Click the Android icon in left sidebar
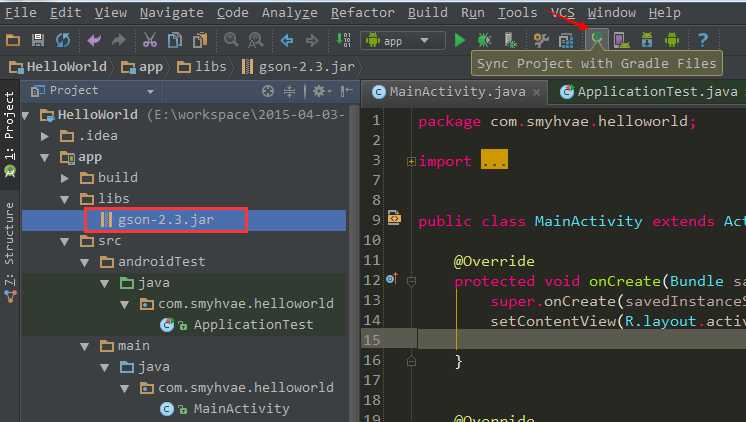 pyautogui.click(x=10, y=171)
